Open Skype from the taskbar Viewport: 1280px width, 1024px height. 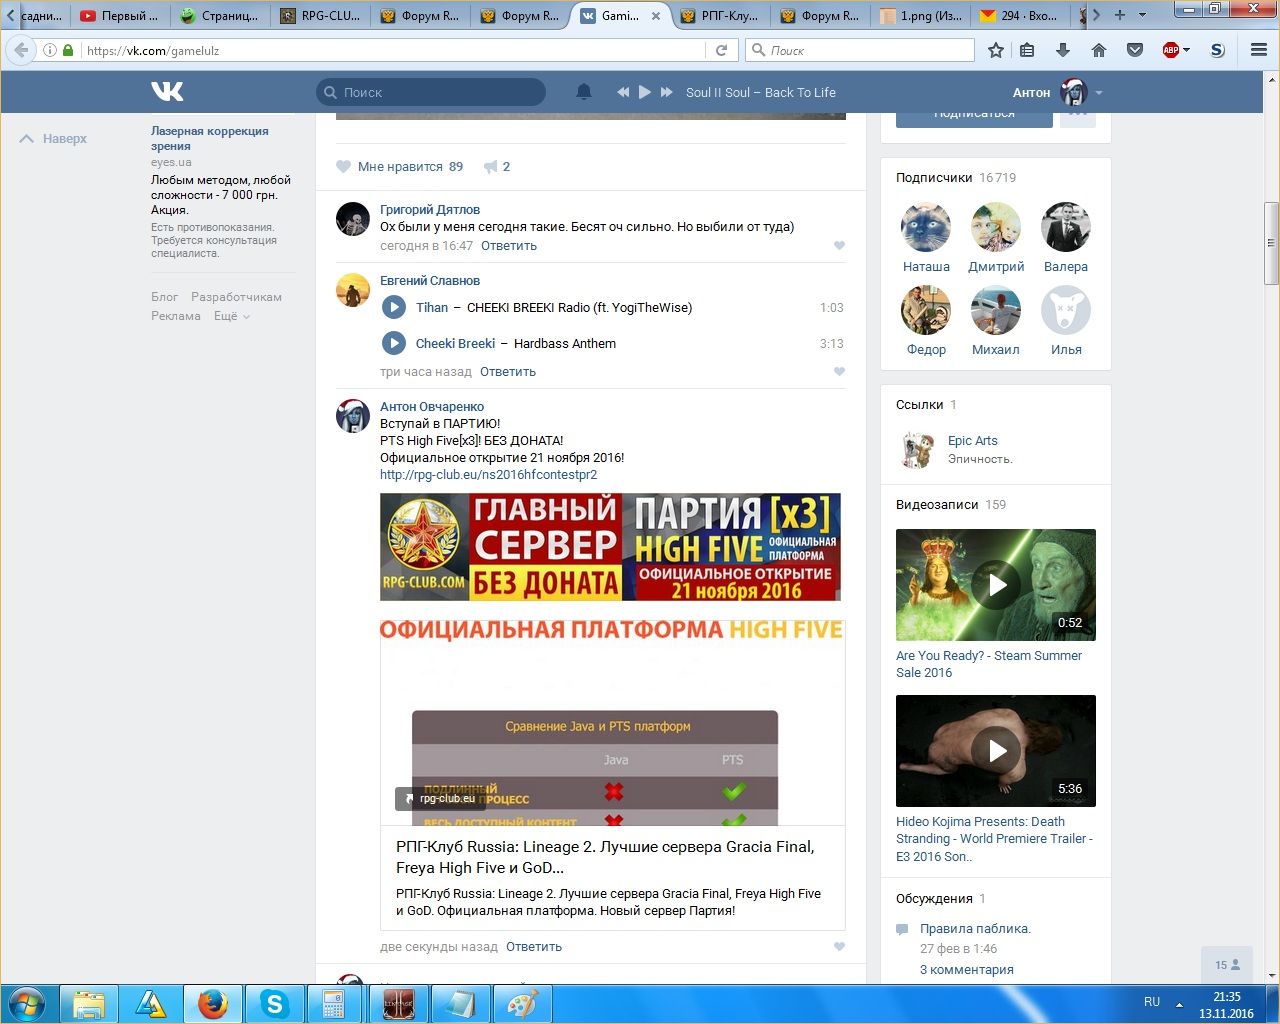coord(274,1004)
